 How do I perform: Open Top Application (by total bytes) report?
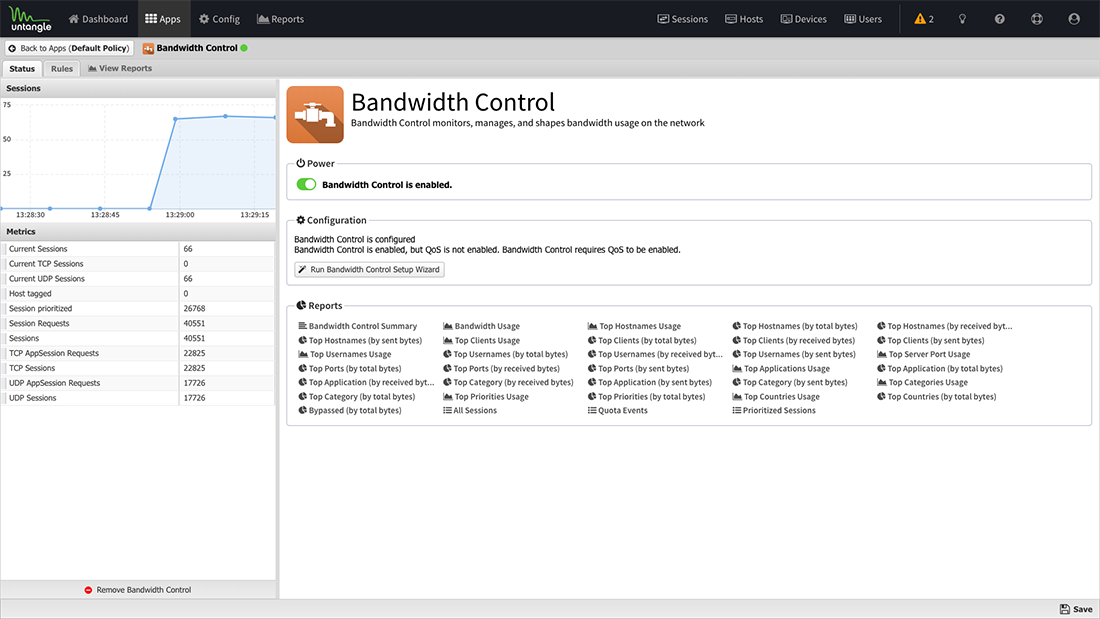939,368
